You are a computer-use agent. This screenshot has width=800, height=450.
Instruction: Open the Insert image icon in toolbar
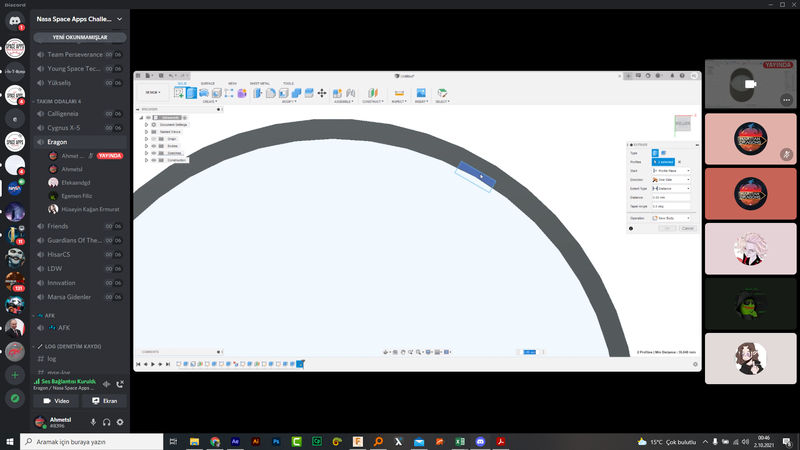(420, 93)
